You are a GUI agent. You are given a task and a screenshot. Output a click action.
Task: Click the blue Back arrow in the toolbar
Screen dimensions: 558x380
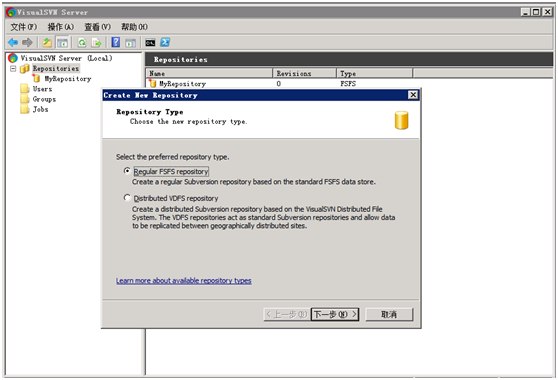click(x=13, y=43)
